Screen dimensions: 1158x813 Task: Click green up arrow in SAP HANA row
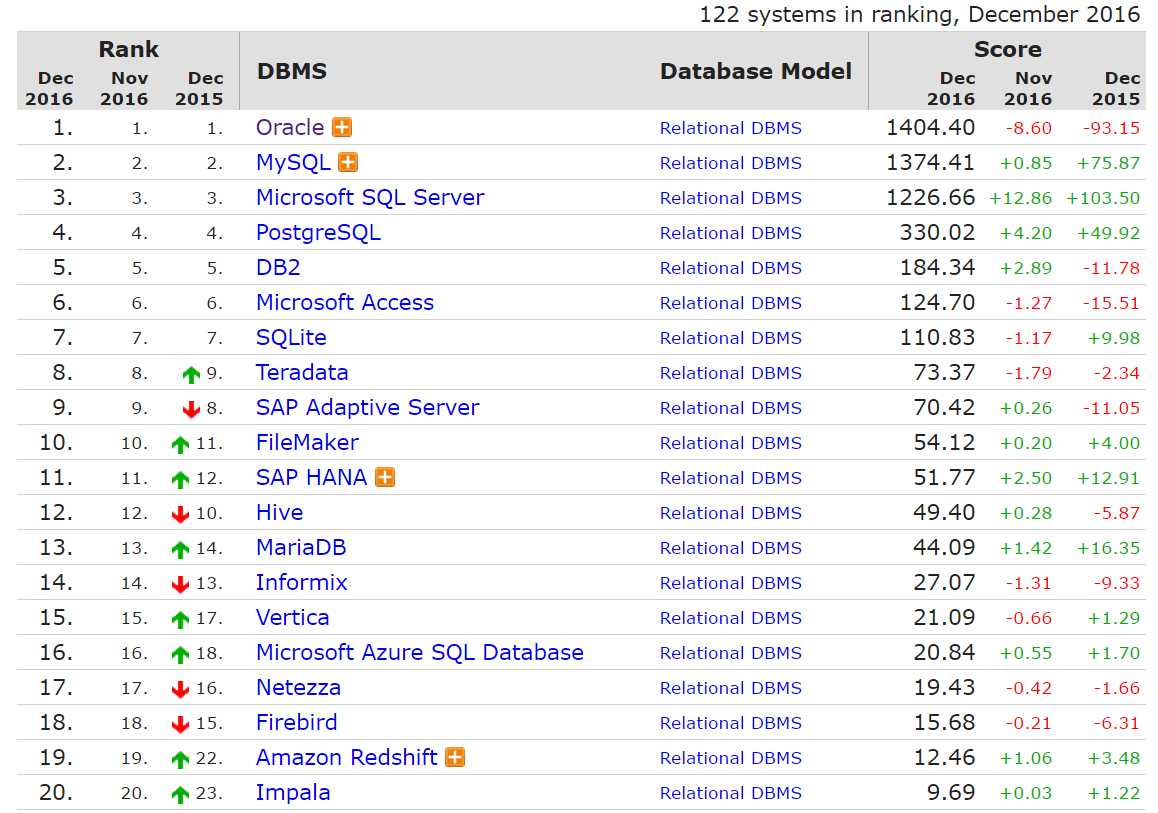coord(180,479)
